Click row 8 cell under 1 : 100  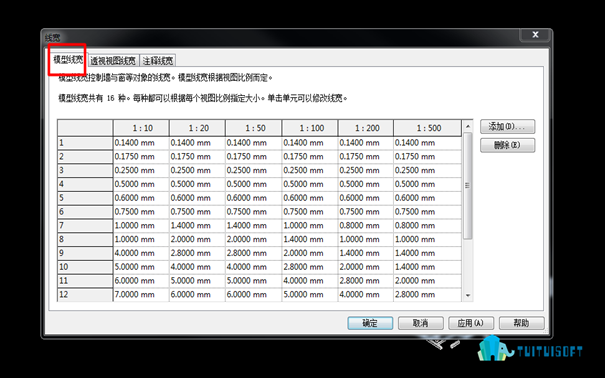point(310,240)
